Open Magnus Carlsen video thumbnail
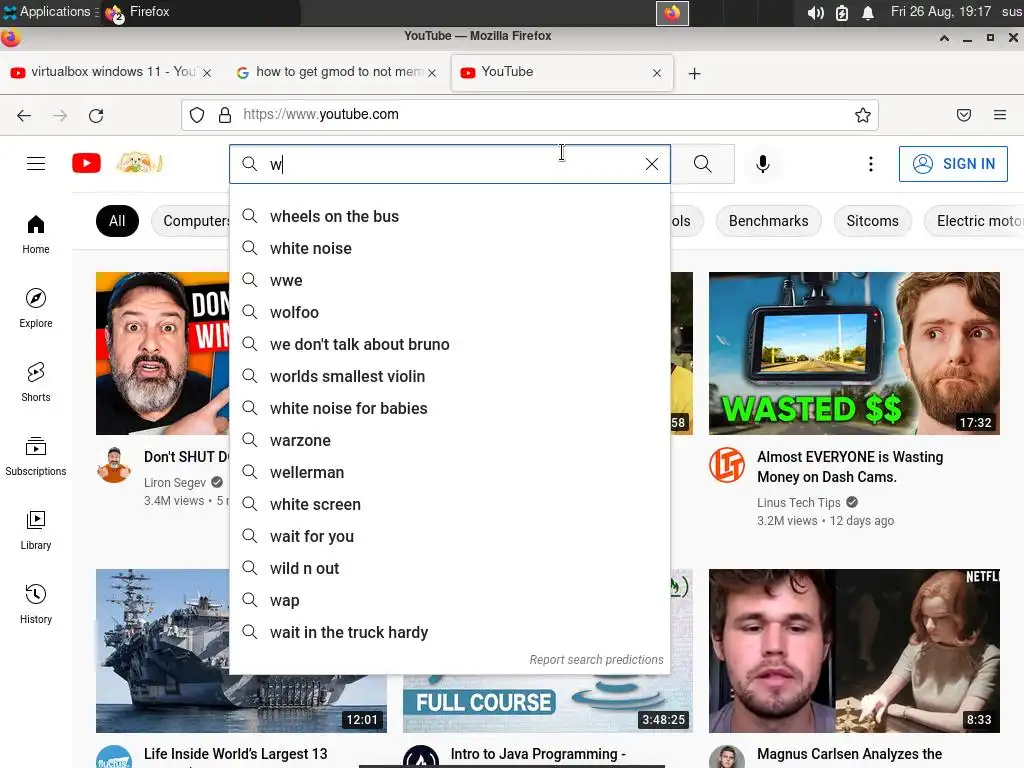 pyautogui.click(x=854, y=650)
